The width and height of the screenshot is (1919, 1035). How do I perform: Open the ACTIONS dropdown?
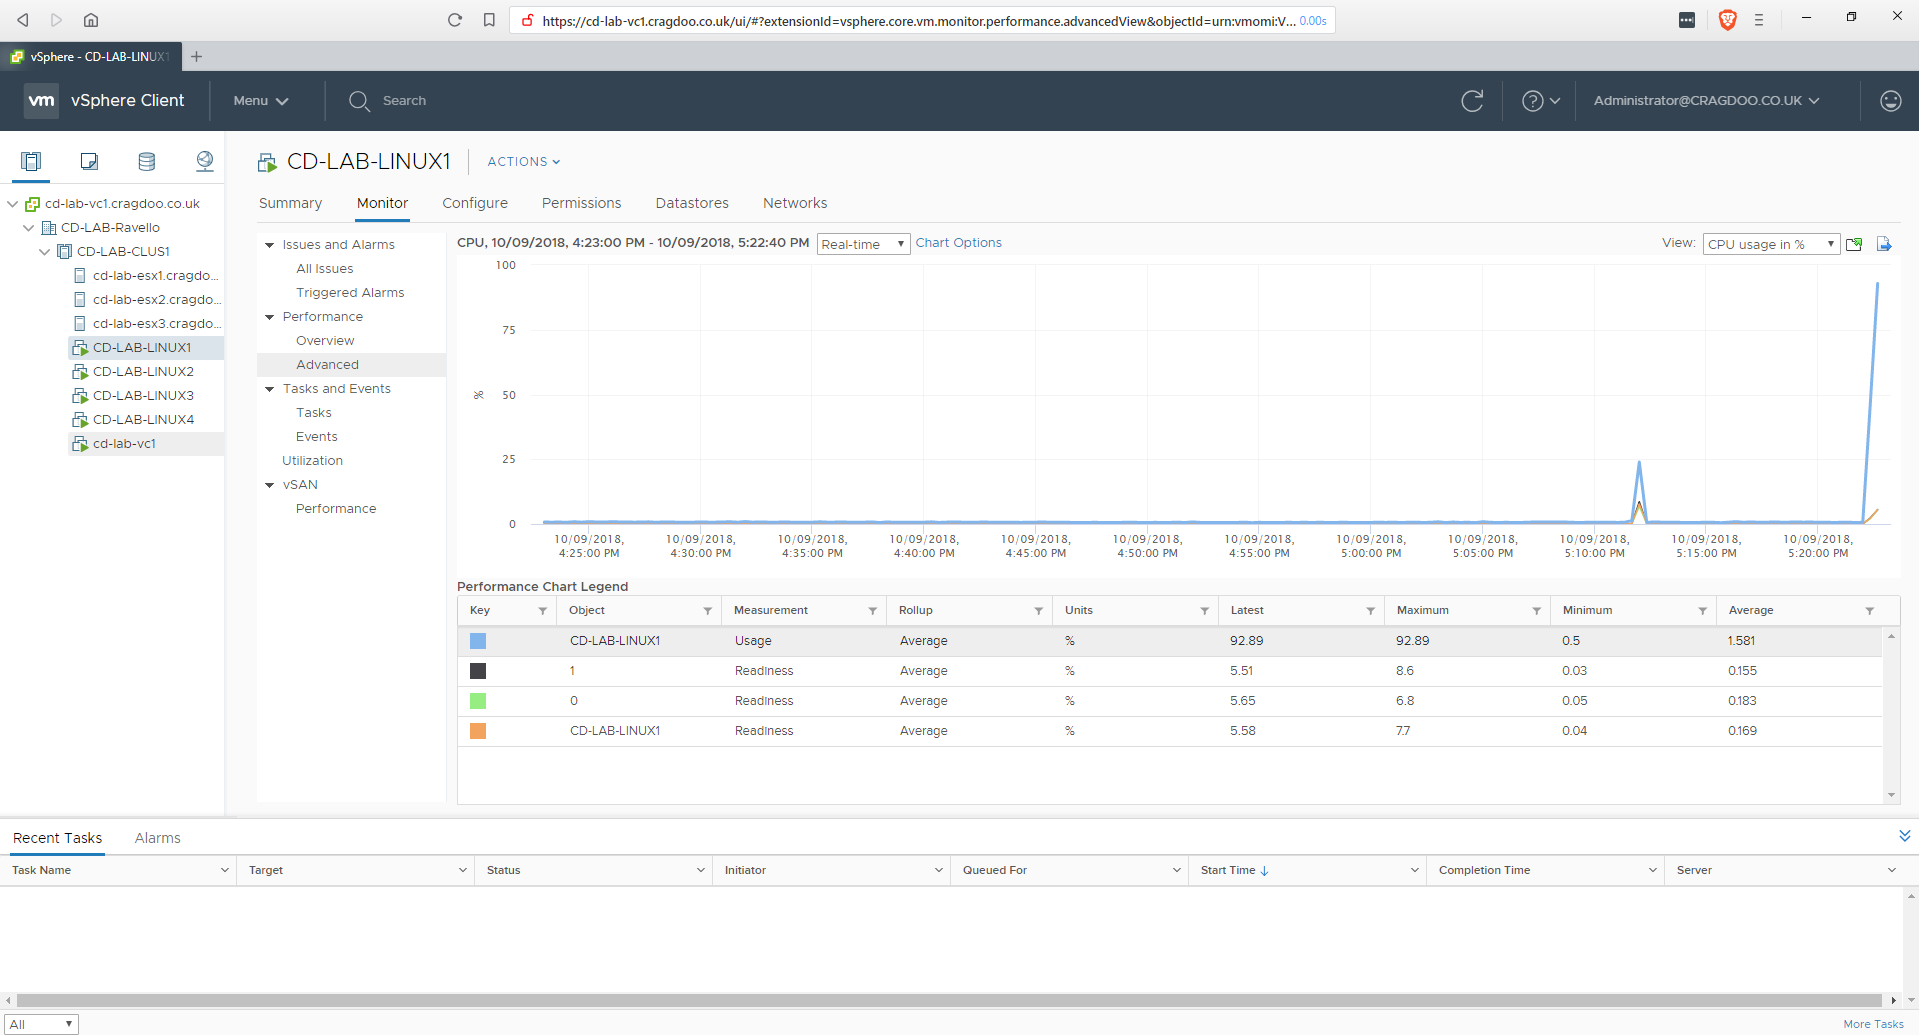coord(524,162)
